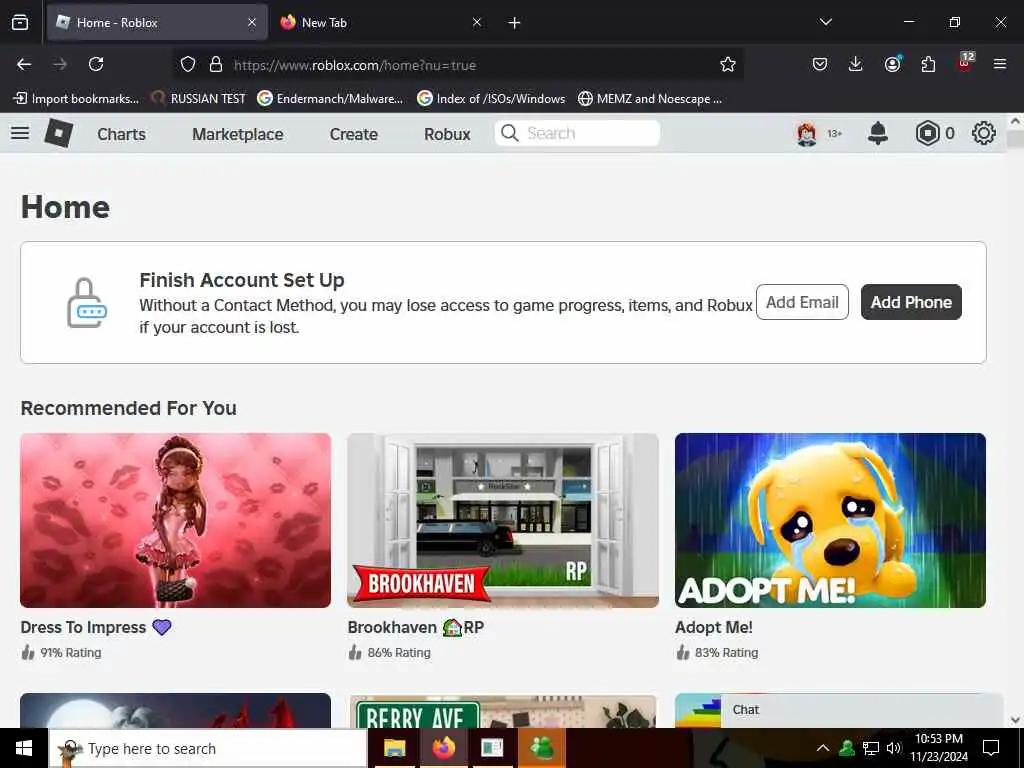
Task: Open the Marketplace menu item
Action: coord(238,134)
